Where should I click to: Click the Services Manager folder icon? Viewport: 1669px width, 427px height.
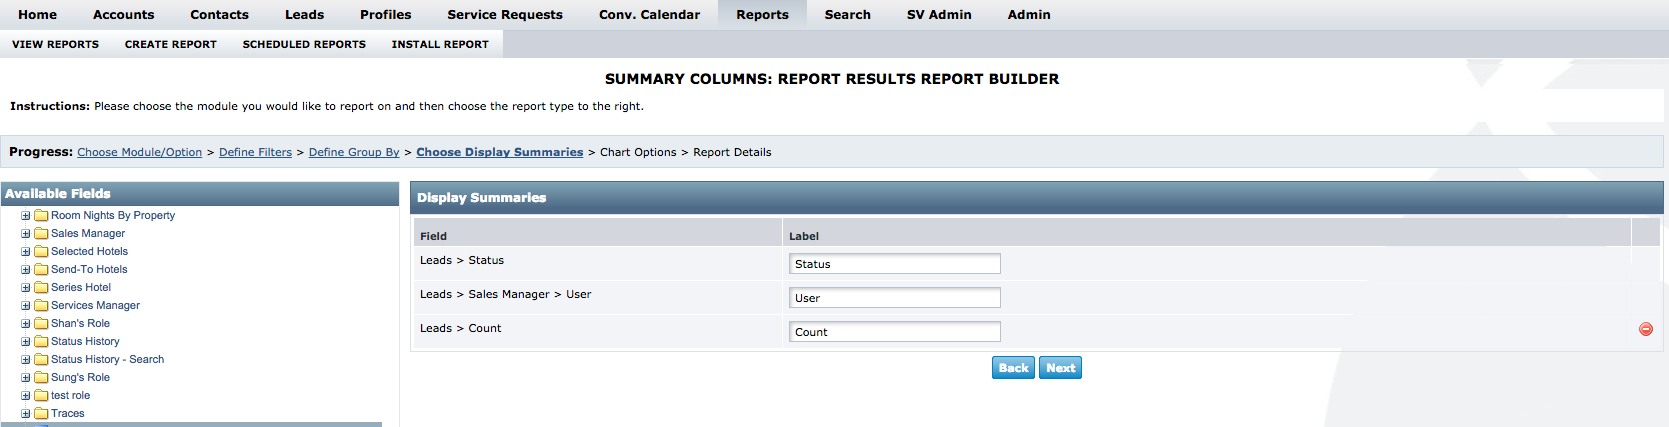coord(41,305)
